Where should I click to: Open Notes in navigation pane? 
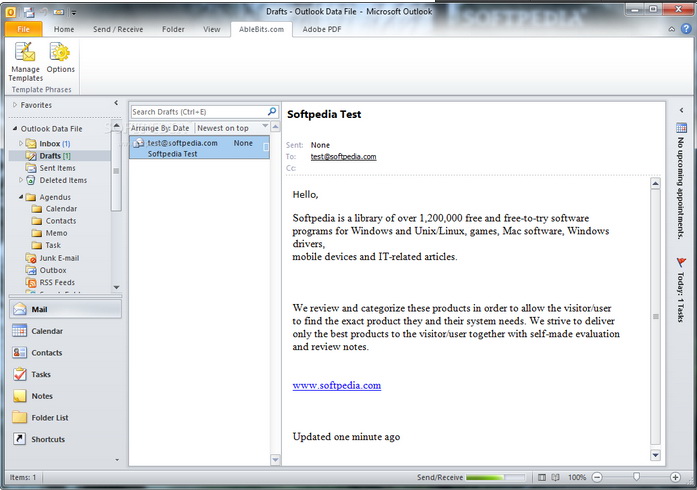point(65,396)
